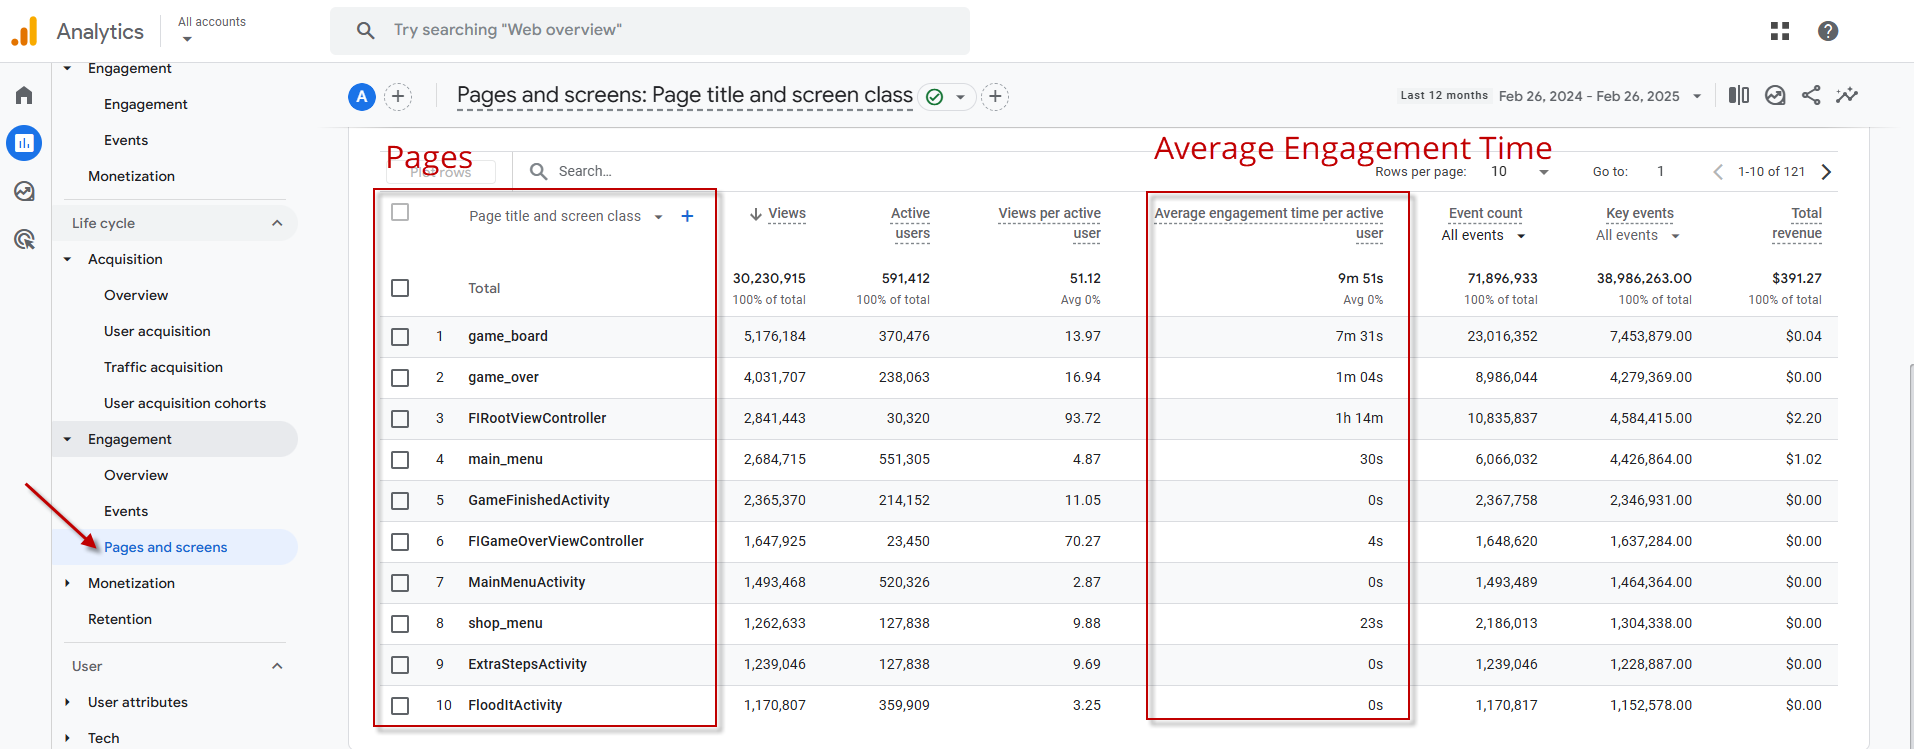This screenshot has height=749, width=1914.
Task: Open Rows per page dropdown
Action: [1520, 172]
